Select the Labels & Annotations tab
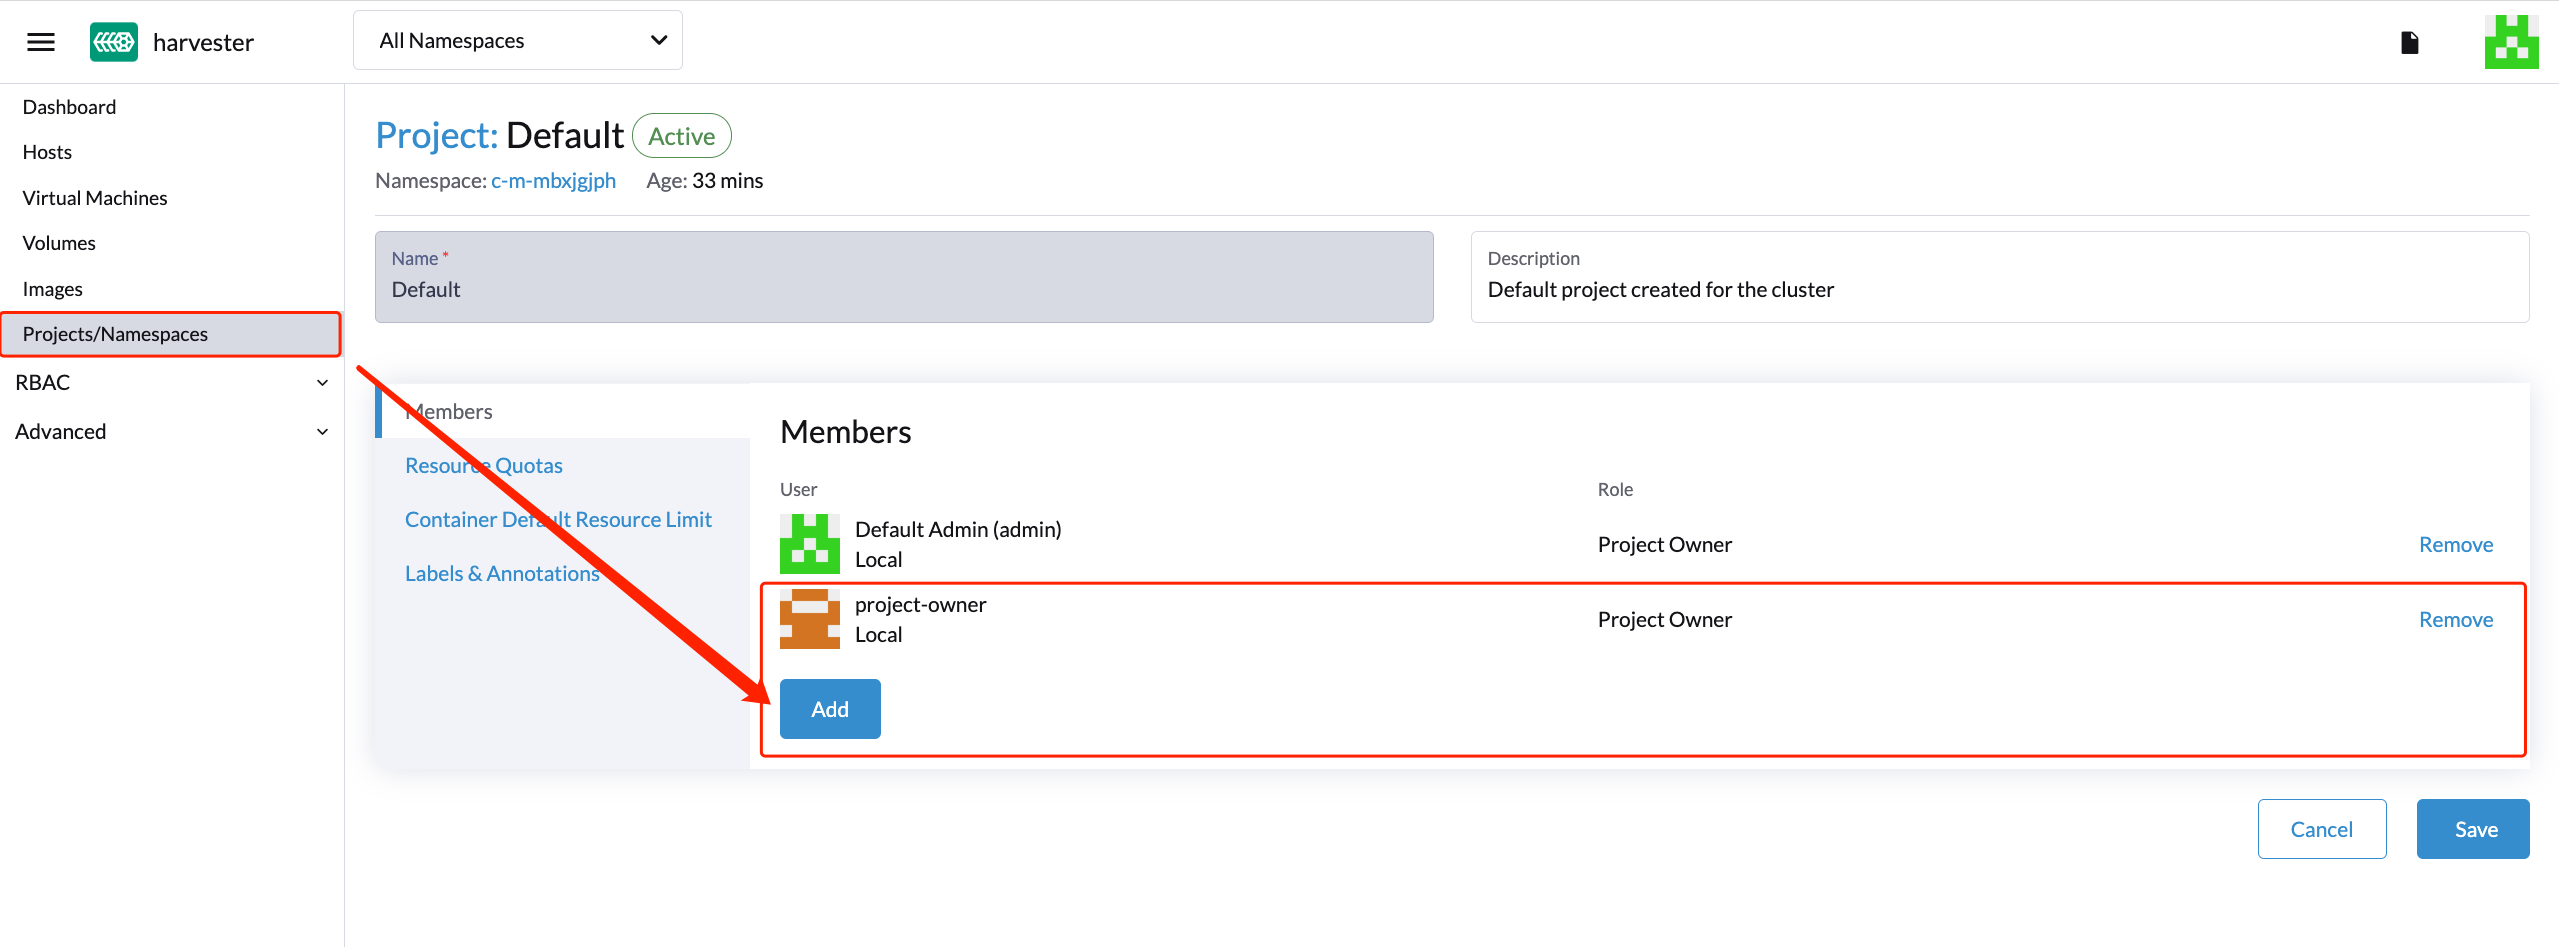This screenshot has width=2559, height=947. 502,574
